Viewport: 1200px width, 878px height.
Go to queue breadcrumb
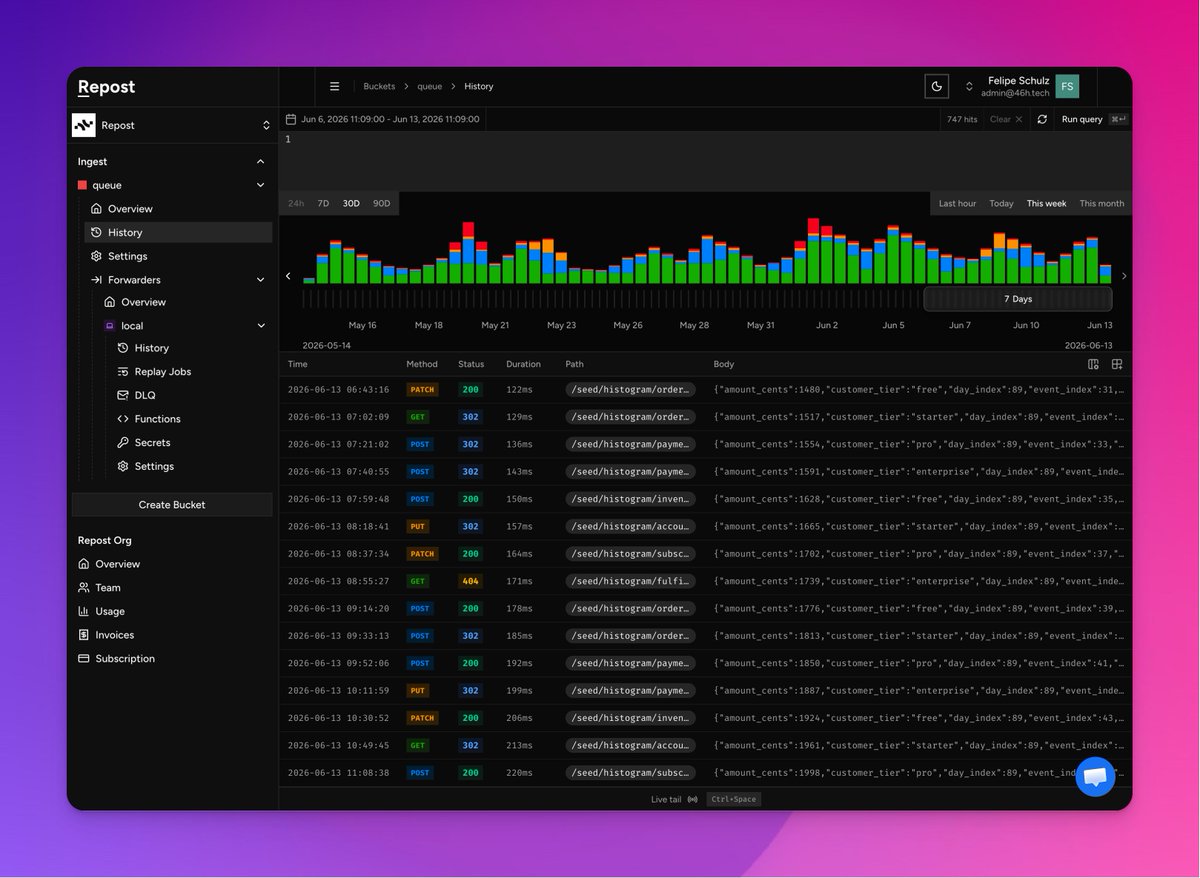click(x=430, y=86)
